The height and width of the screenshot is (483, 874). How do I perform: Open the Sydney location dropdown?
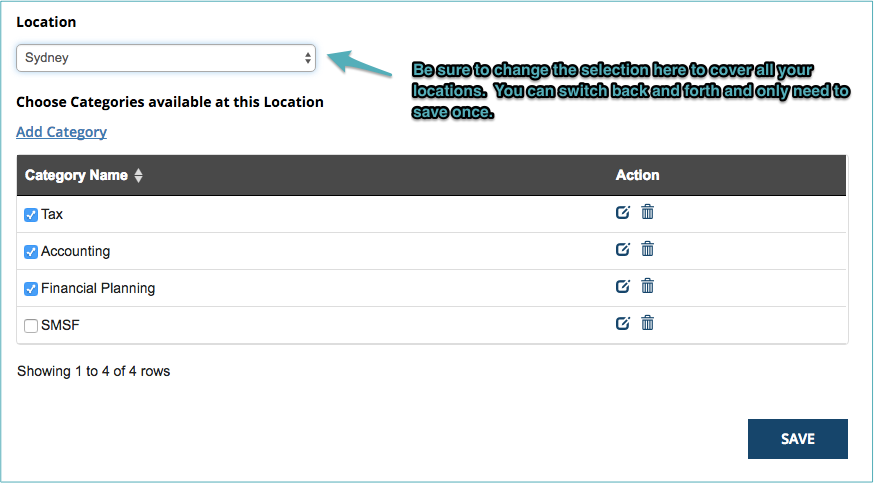166,58
